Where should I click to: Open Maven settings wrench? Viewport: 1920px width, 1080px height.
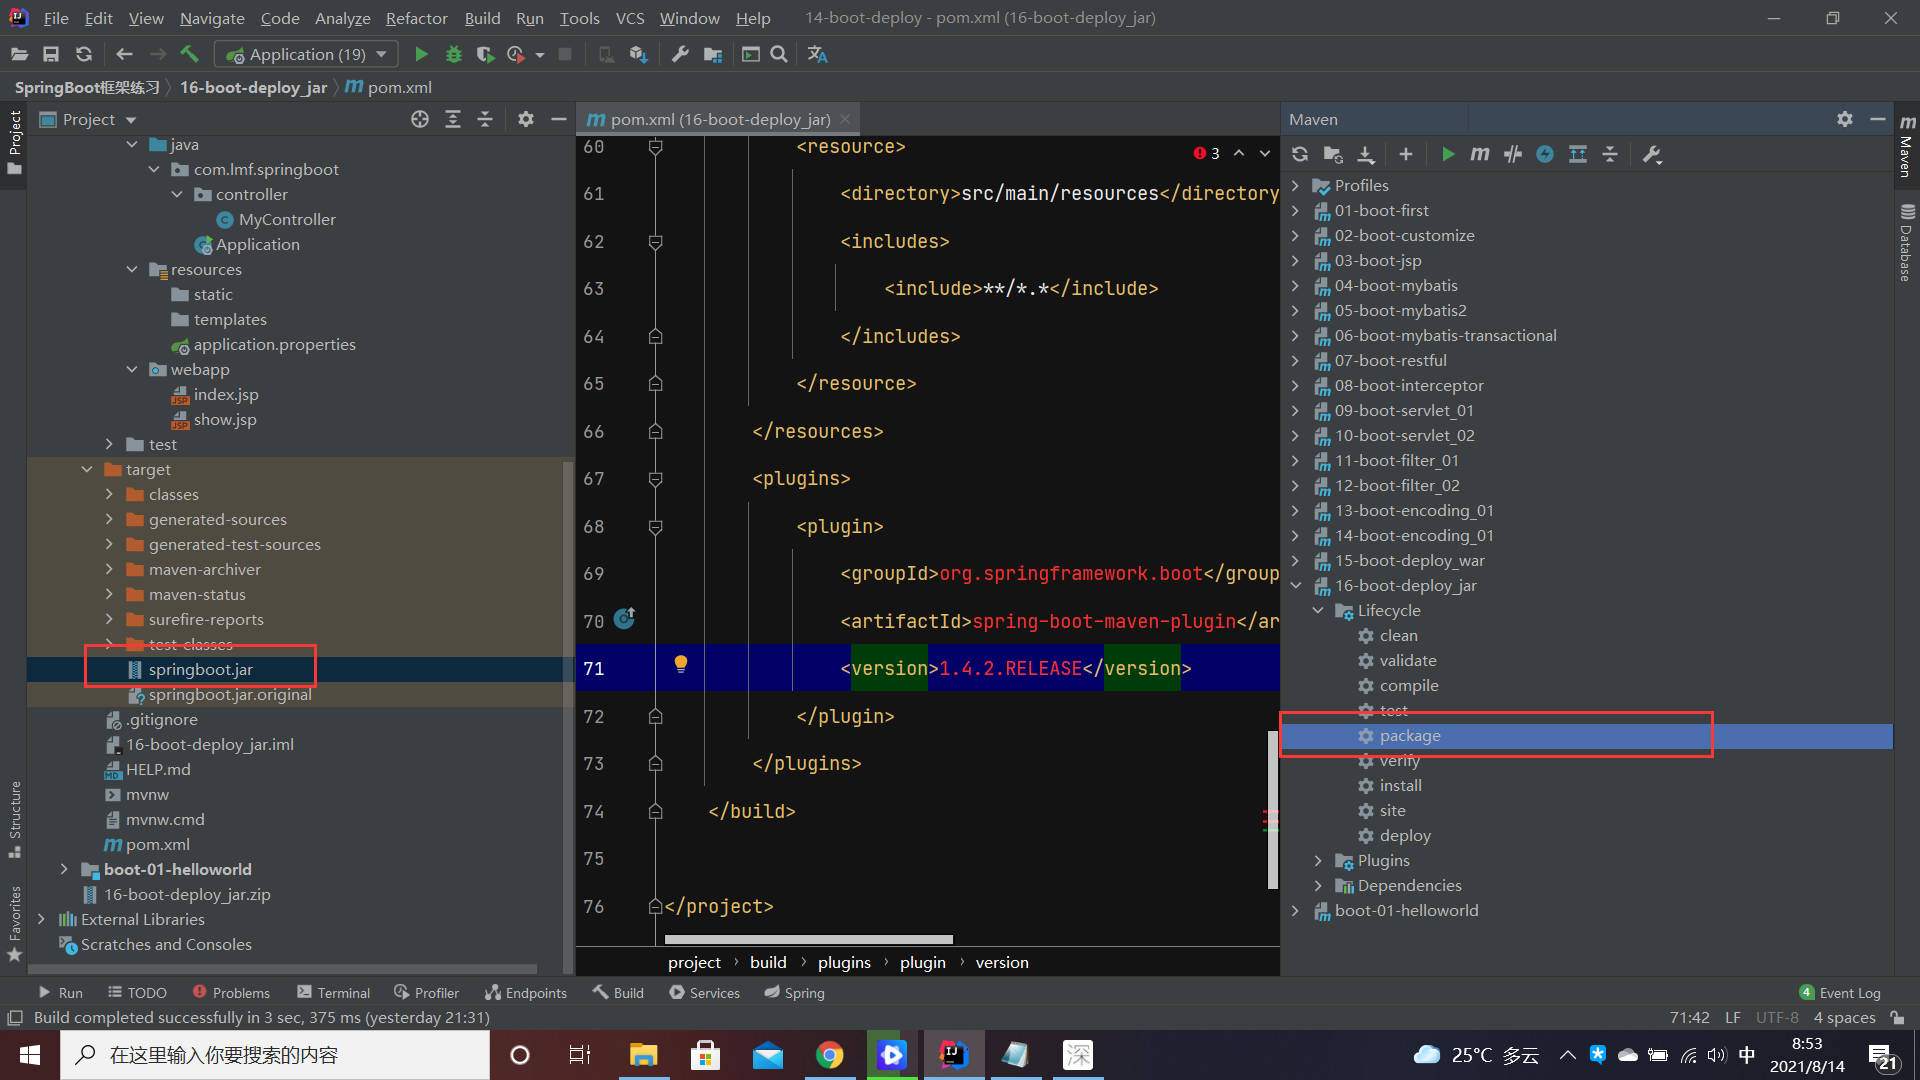(x=1652, y=154)
